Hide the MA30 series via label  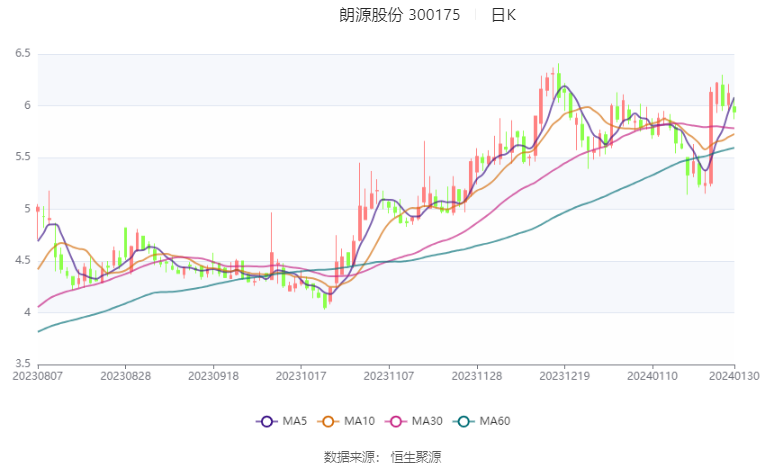pos(427,421)
